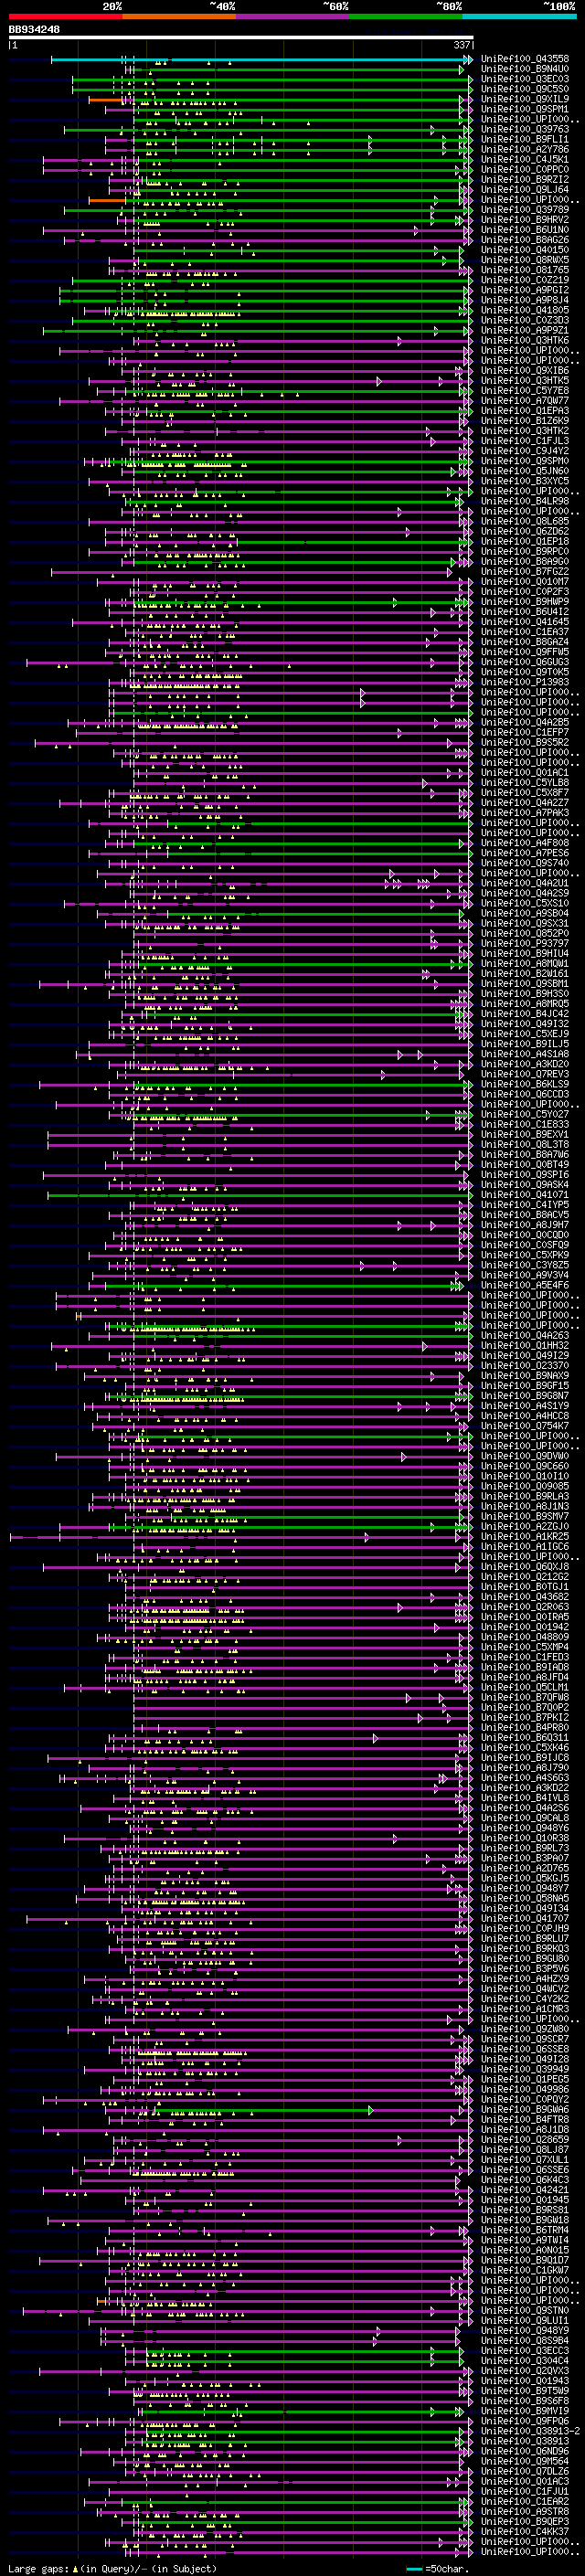Click hit label UniRef100_Q9STN0
This screenshot has width=585, height=2576.
525,2311
